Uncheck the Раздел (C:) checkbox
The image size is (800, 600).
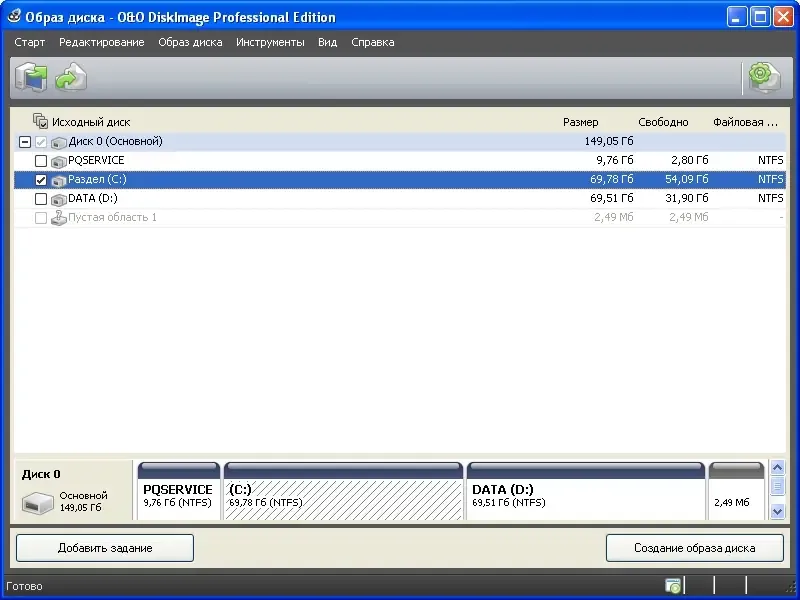(x=41, y=180)
